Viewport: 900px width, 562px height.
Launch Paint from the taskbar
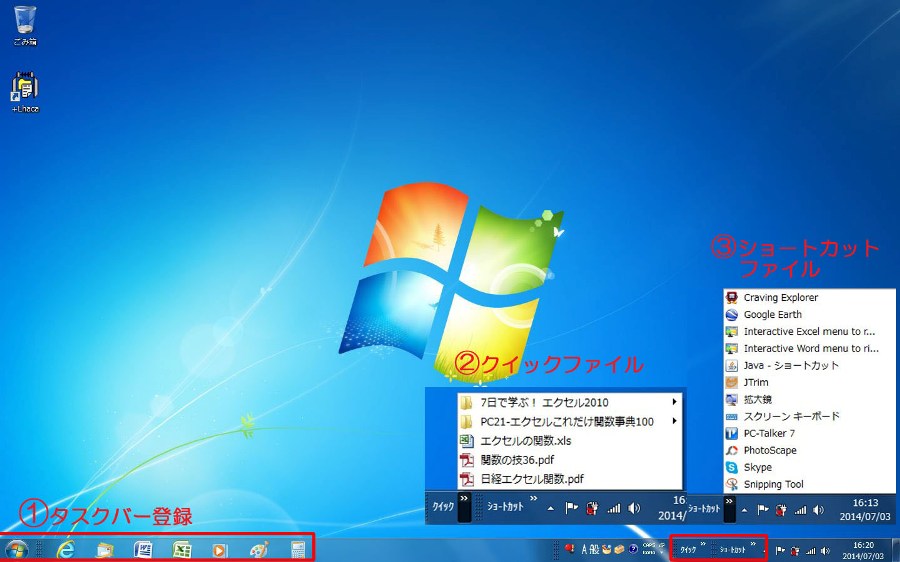coord(259,550)
